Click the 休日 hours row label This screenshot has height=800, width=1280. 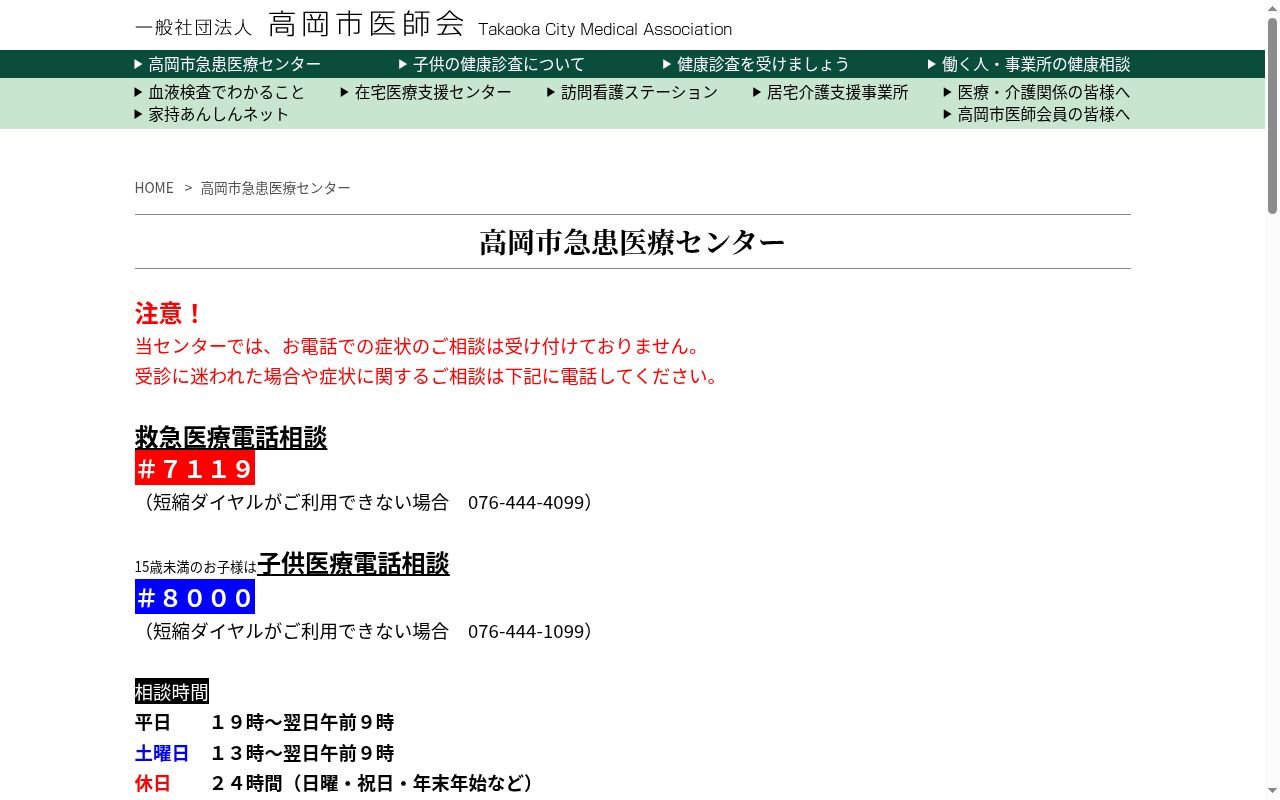[x=153, y=783]
